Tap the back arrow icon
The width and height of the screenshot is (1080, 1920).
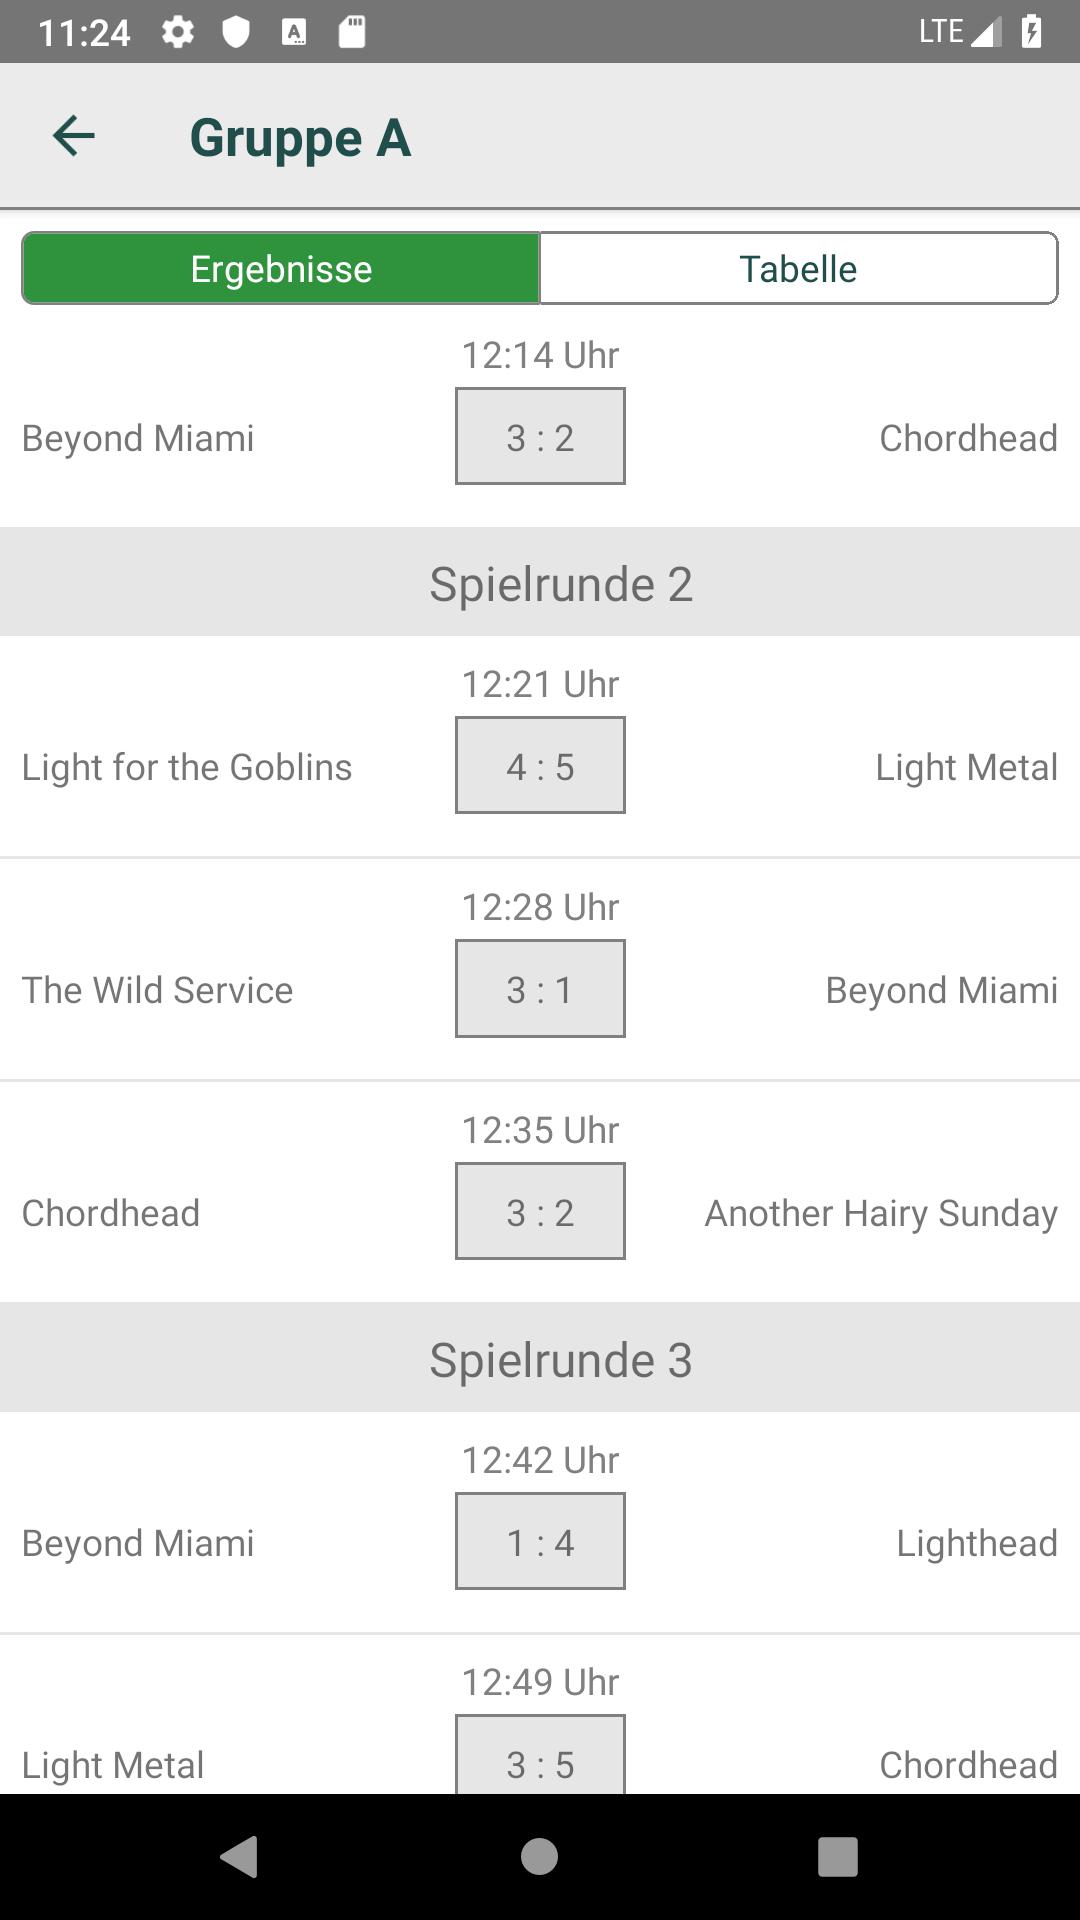73,136
